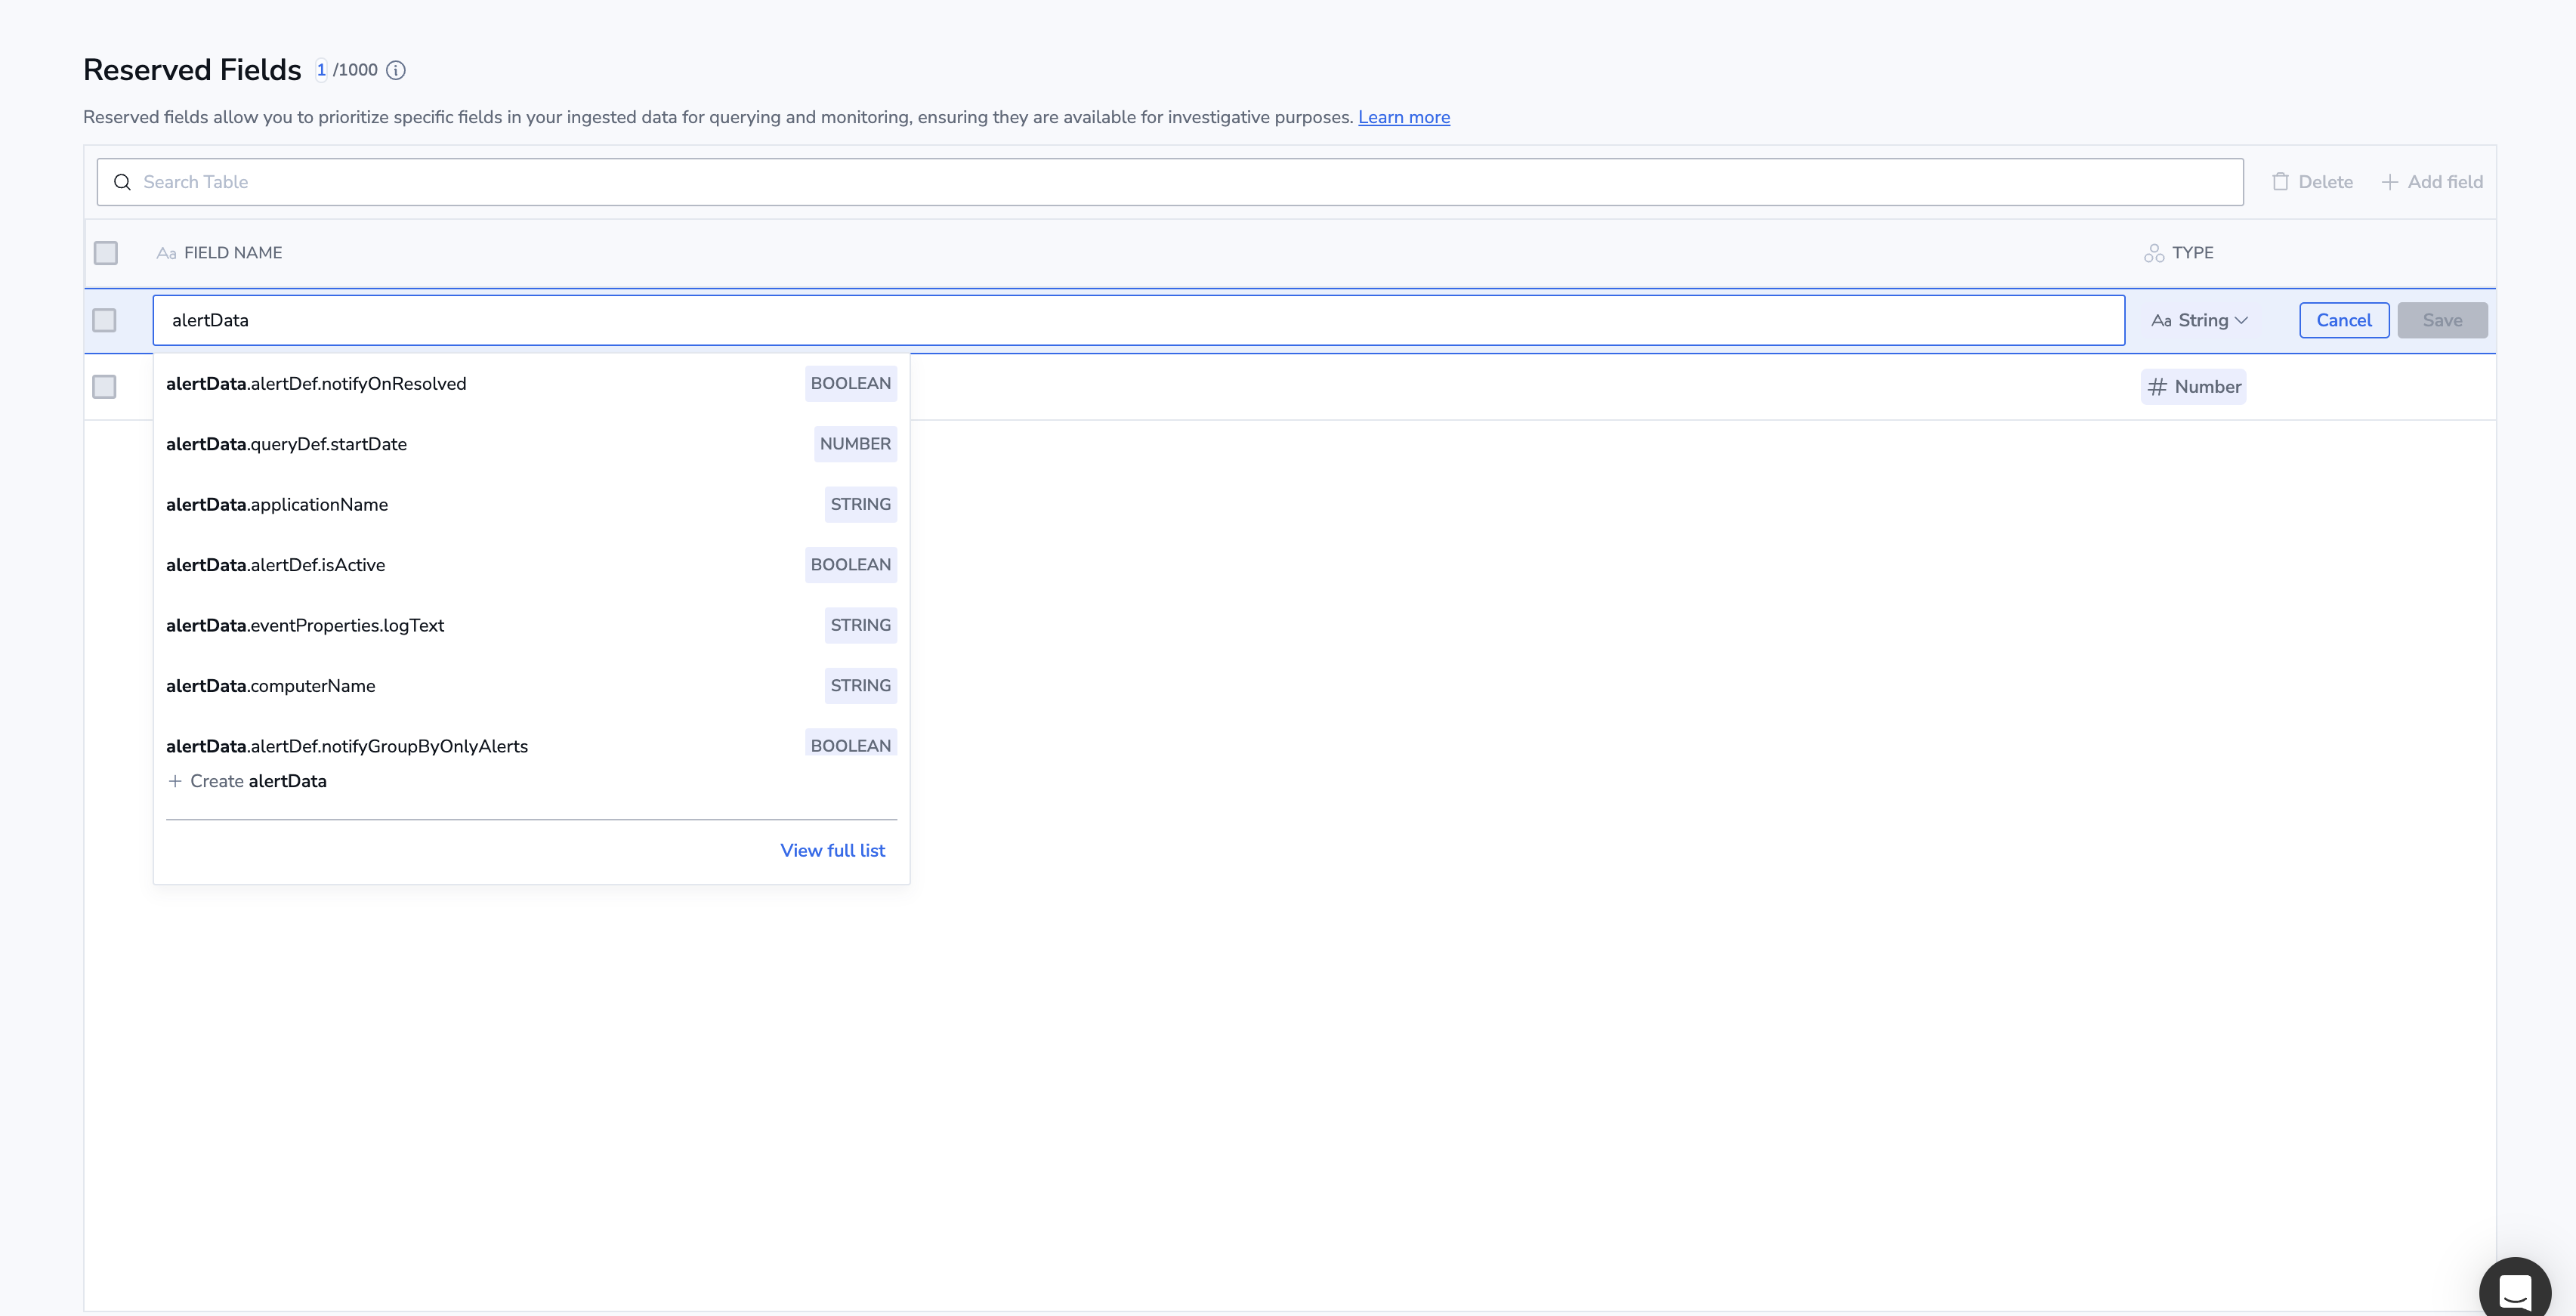Image resolution: width=2576 pixels, height=1316 pixels.
Task: Click the plus icon beside Create alertData
Action: tap(175, 781)
